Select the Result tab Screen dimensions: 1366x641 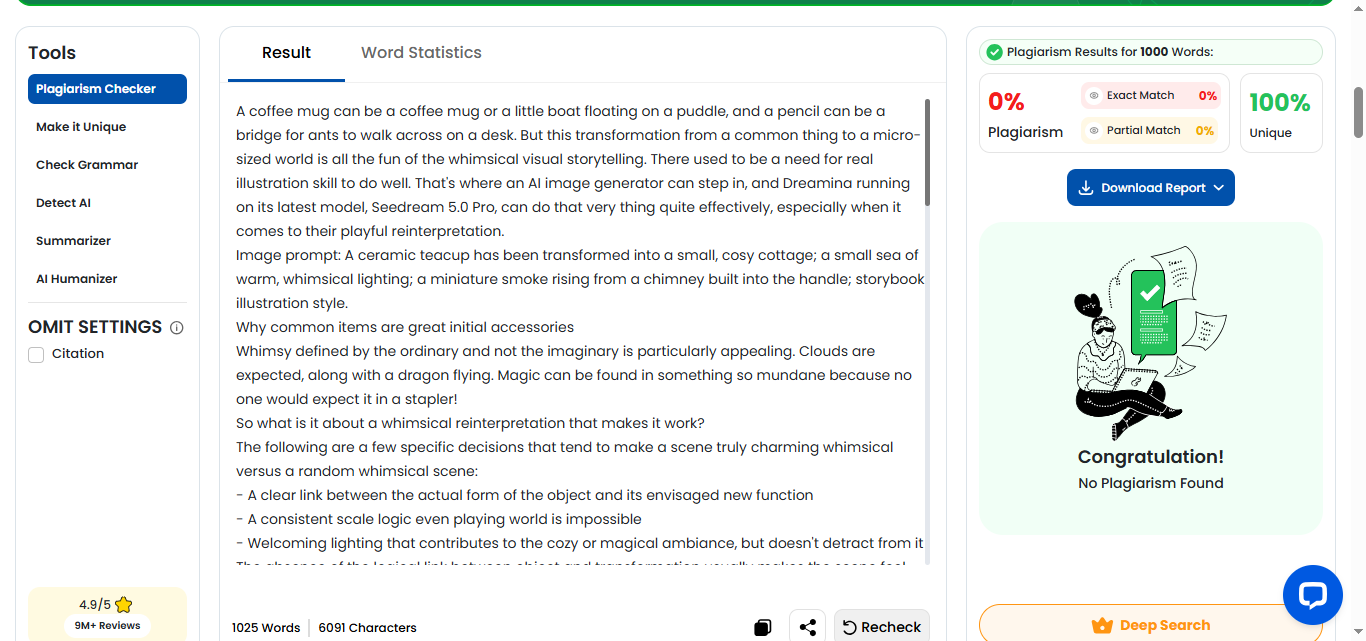pyautogui.click(x=286, y=53)
